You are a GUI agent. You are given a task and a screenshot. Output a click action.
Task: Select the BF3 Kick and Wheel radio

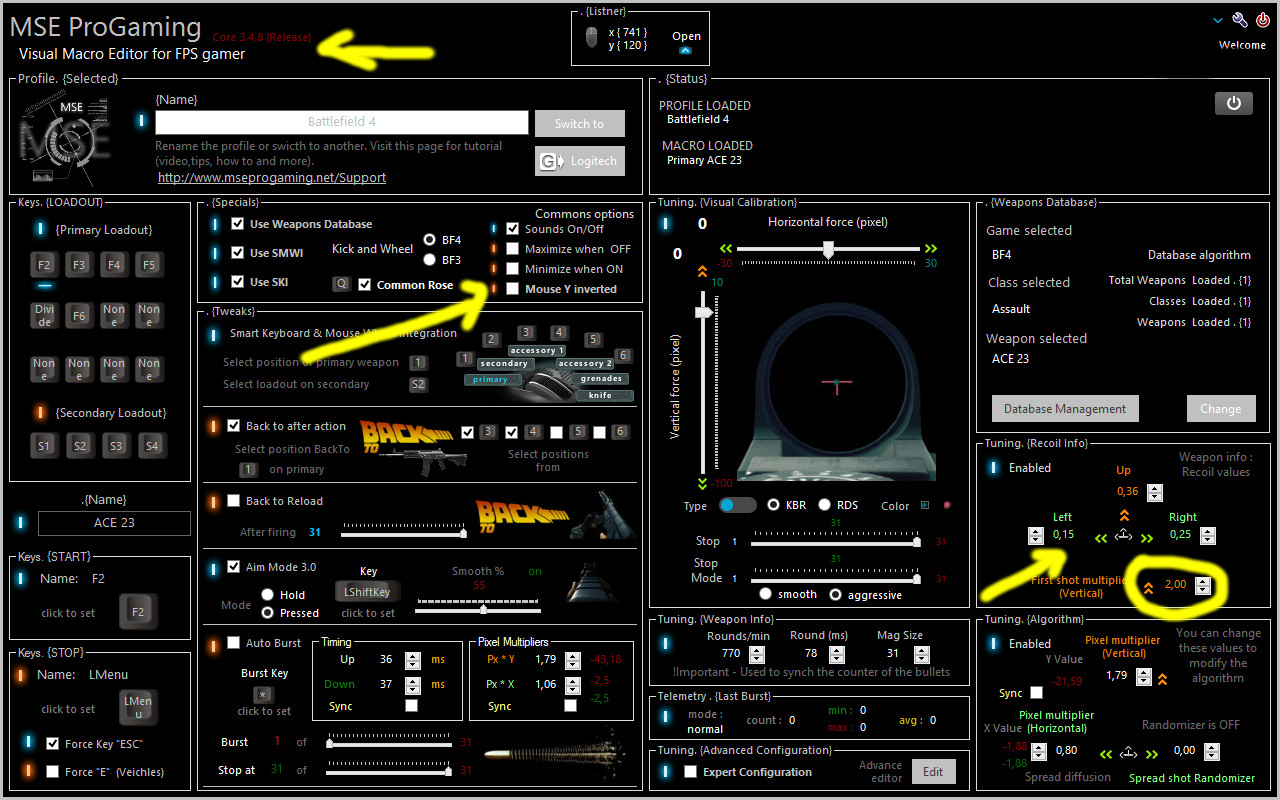click(429, 260)
